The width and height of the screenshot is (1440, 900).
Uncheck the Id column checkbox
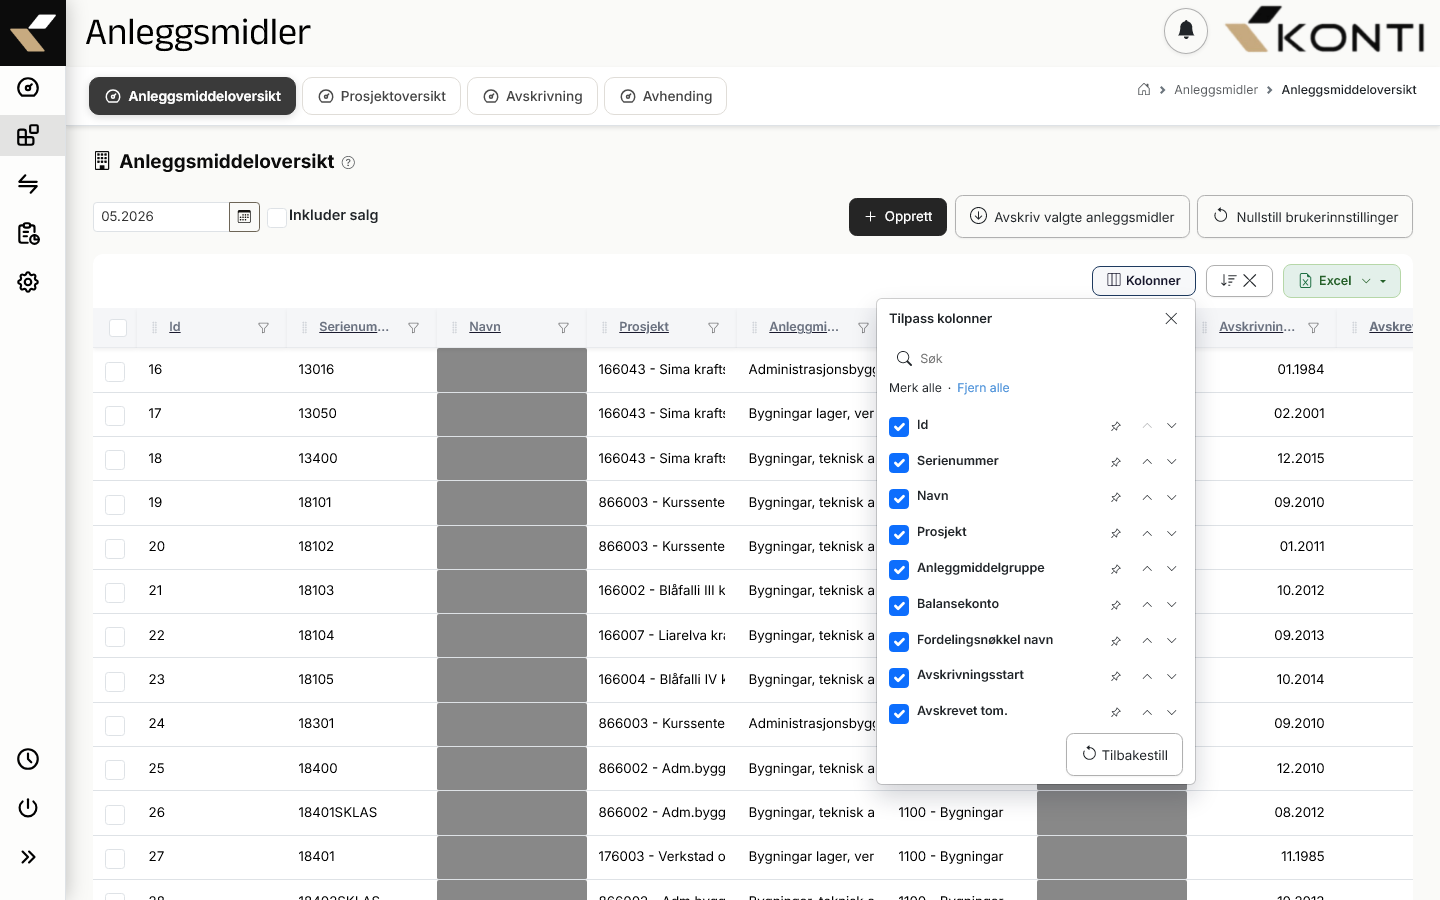(x=899, y=426)
